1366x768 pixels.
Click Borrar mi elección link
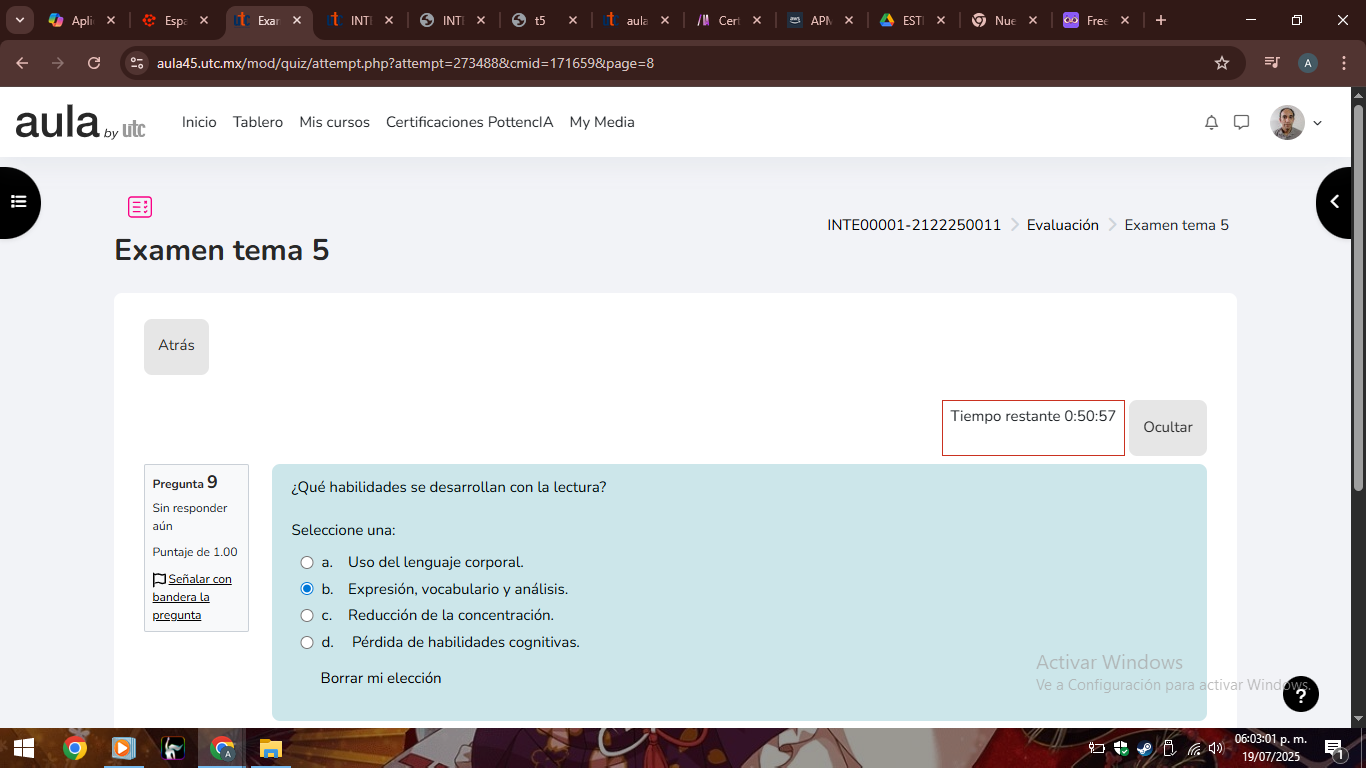pyautogui.click(x=380, y=678)
